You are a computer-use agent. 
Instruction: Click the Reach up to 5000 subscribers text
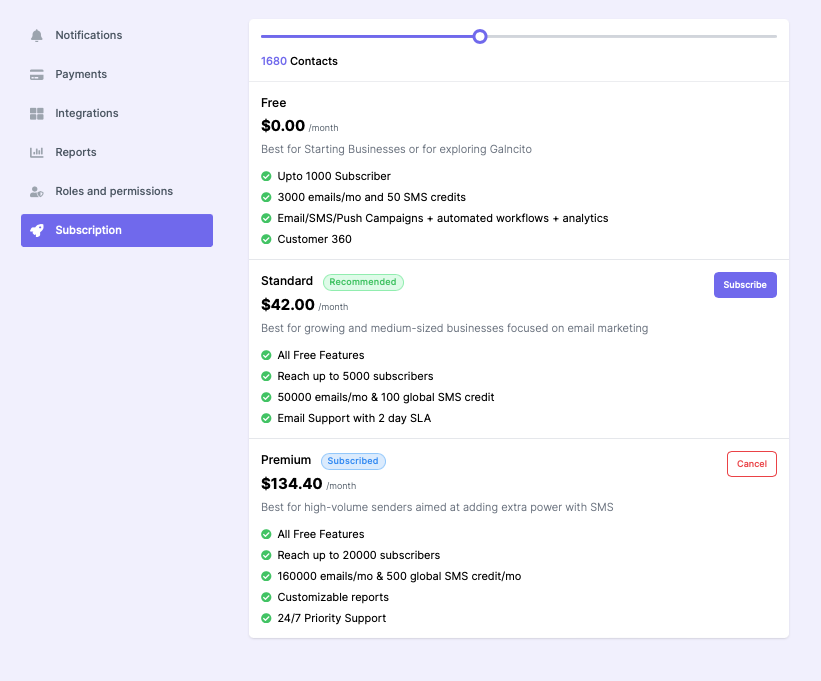click(x=355, y=376)
